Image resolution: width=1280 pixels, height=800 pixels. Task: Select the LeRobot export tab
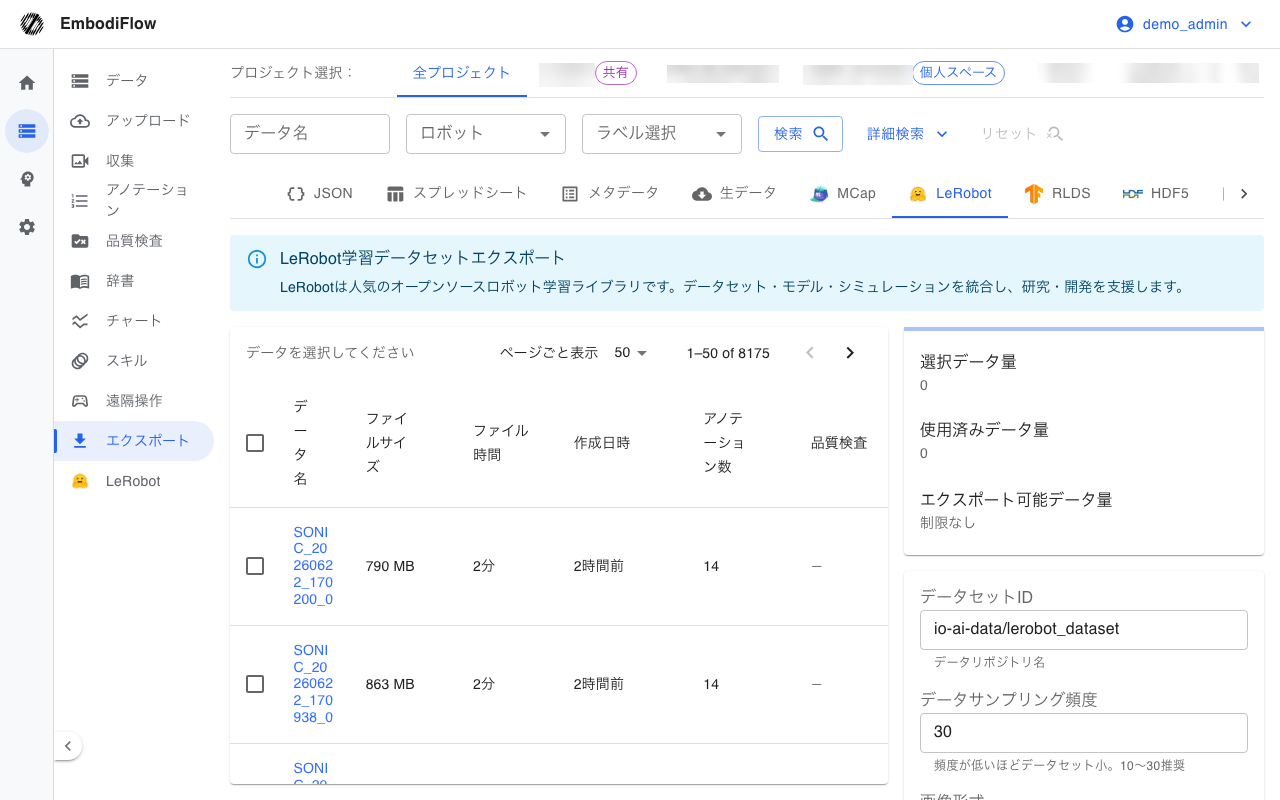(x=950, y=194)
